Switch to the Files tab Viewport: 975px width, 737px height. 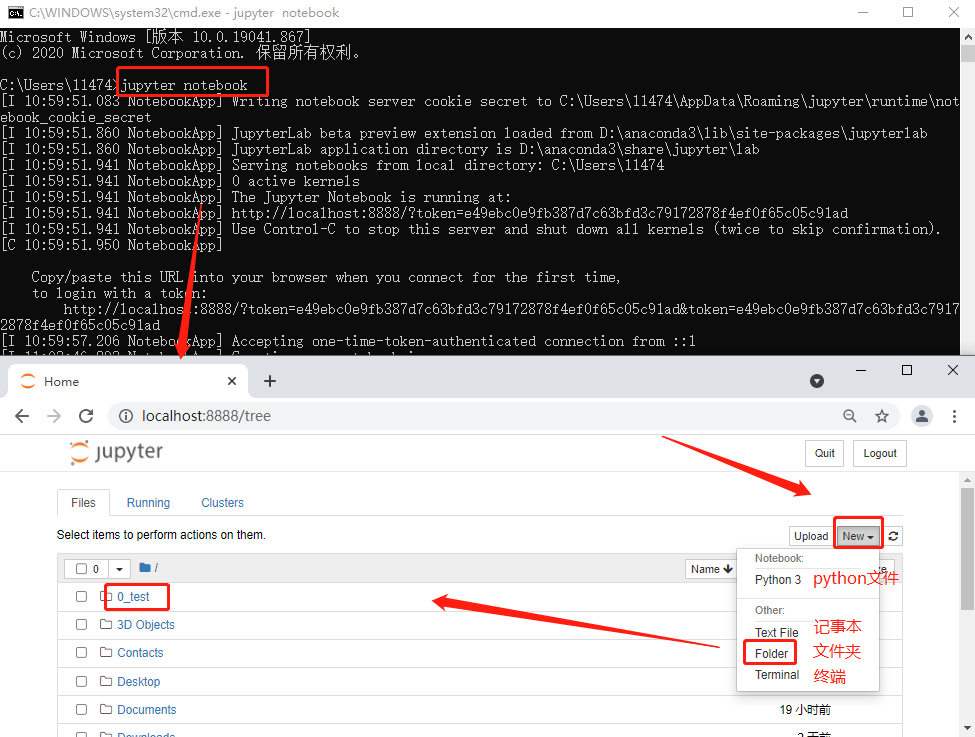(83, 503)
